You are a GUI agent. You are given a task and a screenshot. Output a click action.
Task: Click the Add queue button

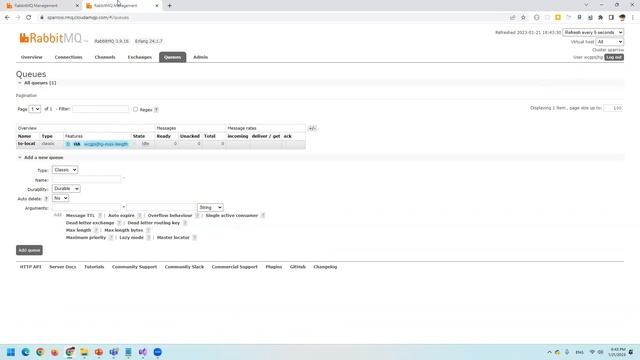click(29, 250)
